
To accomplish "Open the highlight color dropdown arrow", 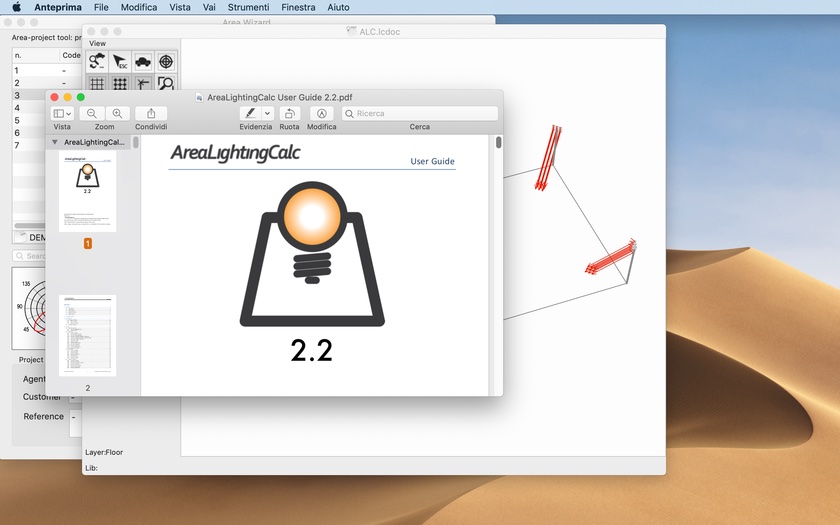I will pyautogui.click(x=267, y=114).
